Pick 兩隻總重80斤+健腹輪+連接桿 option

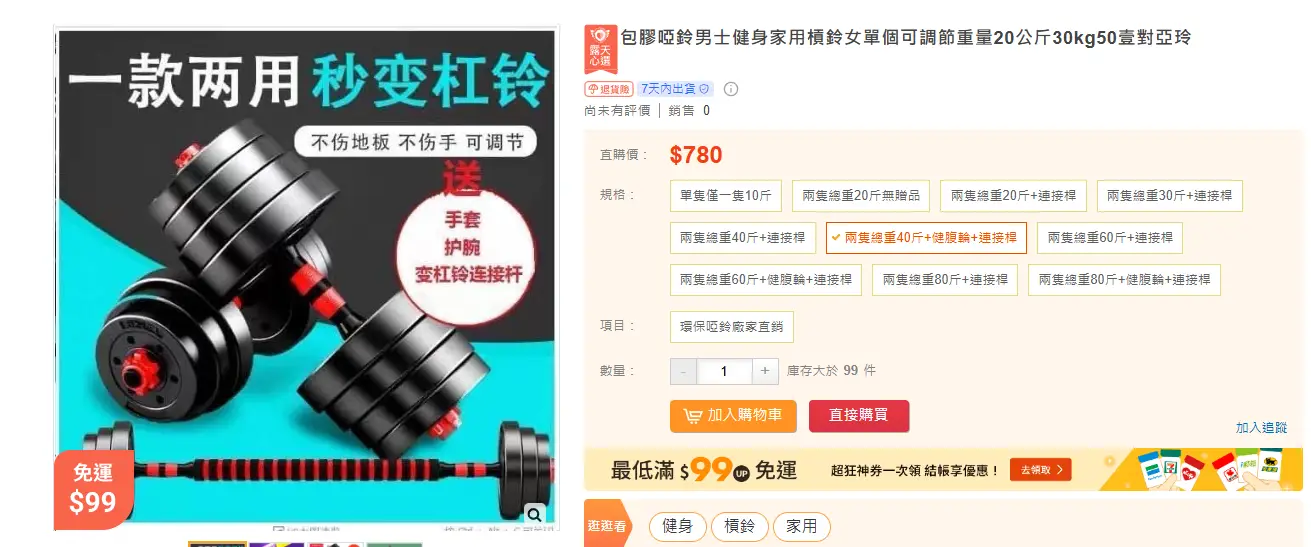coord(1124,280)
